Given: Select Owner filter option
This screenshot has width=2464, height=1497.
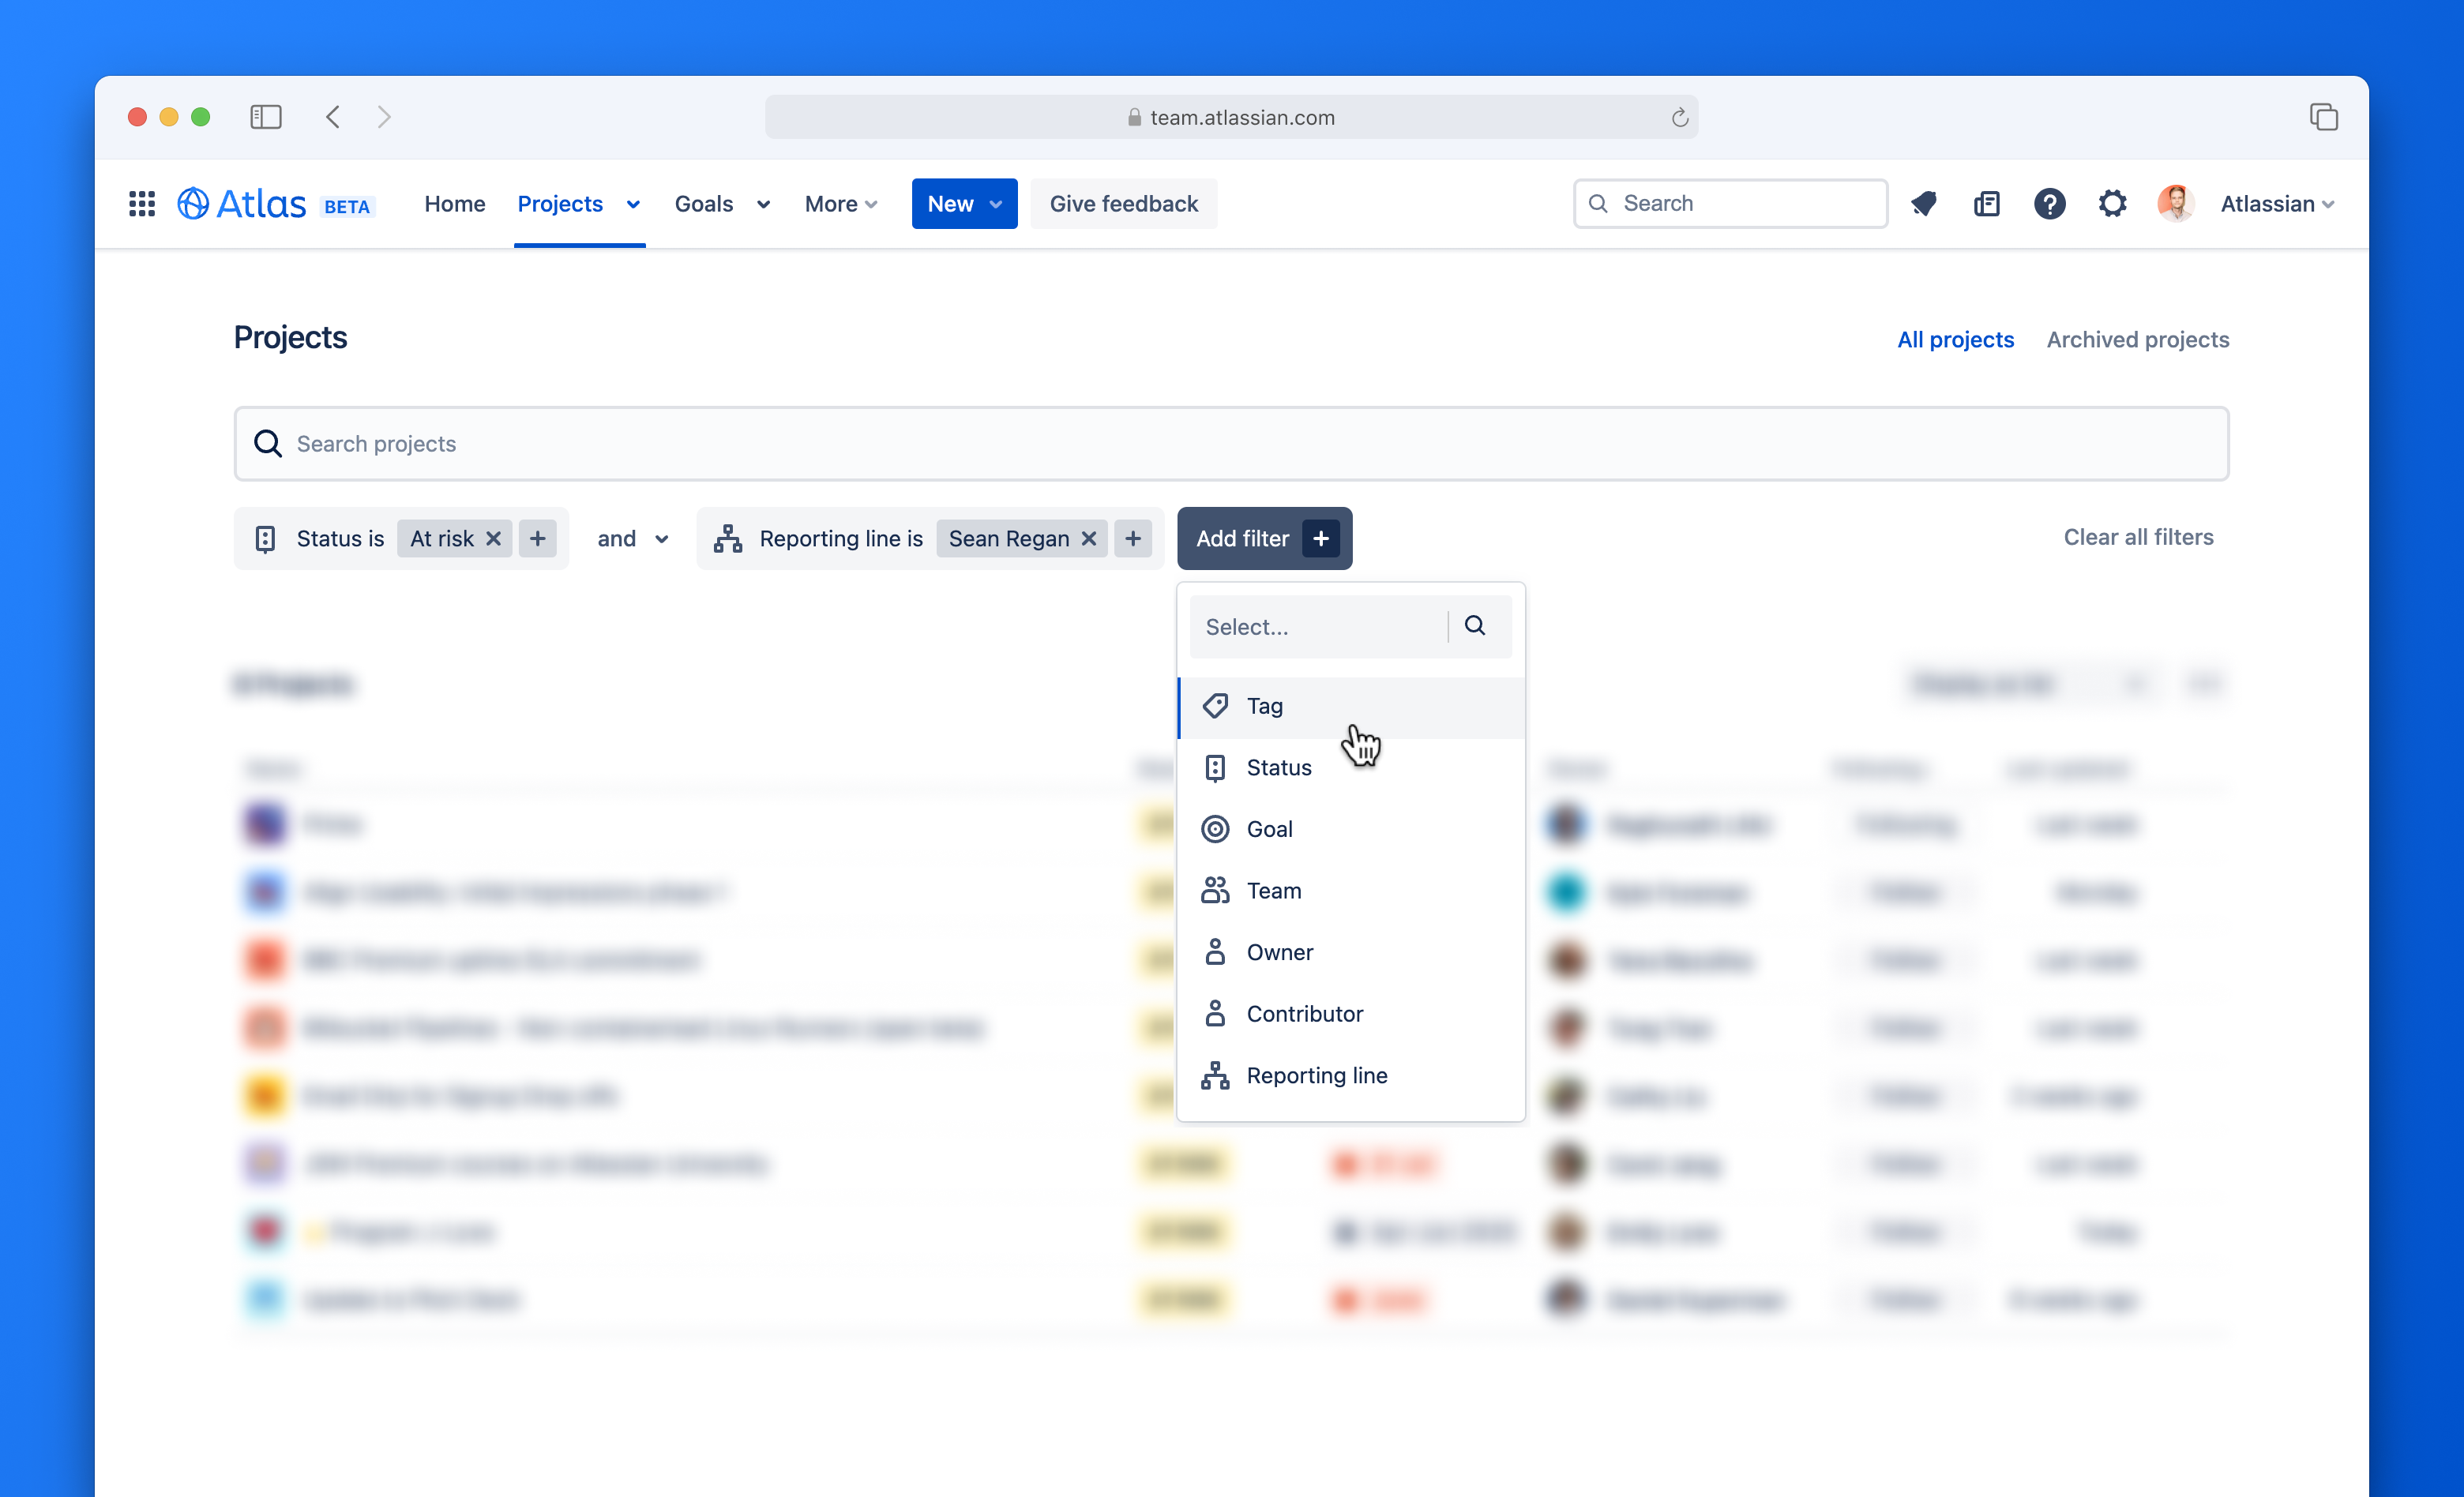Looking at the screenshot, I should coord(1351,952).
